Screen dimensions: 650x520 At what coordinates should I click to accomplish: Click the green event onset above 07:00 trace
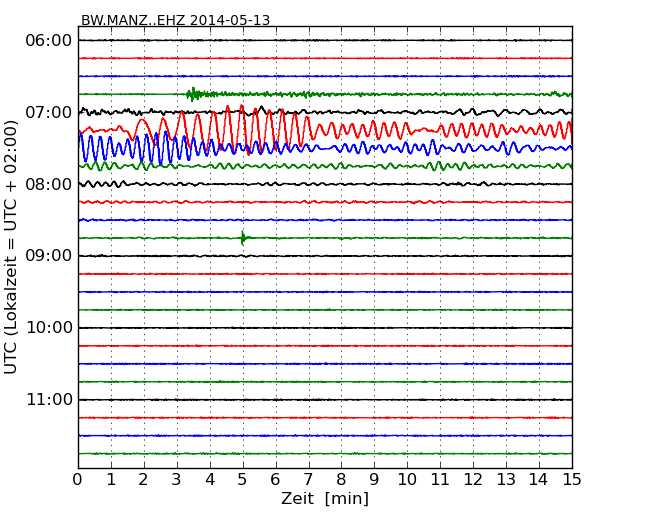(192, 94)
